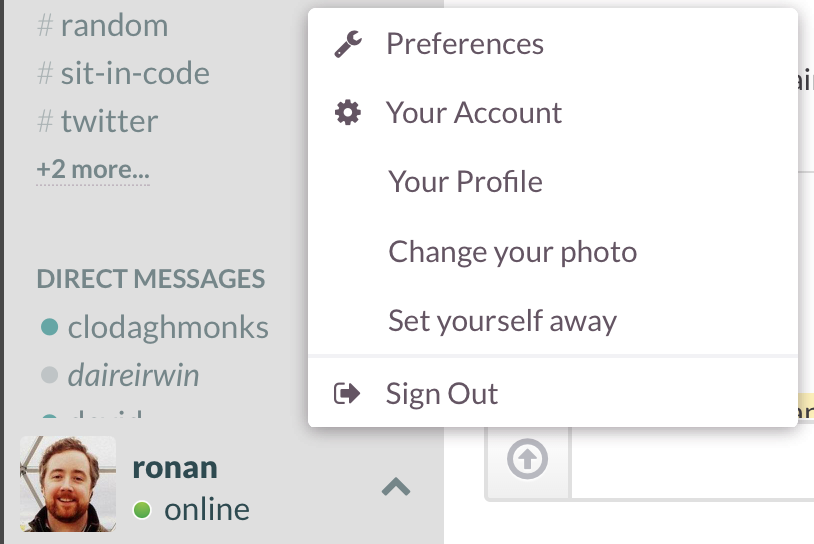Choose Set yourself away
Screen dimensions: 814x544
pos(502,321)
